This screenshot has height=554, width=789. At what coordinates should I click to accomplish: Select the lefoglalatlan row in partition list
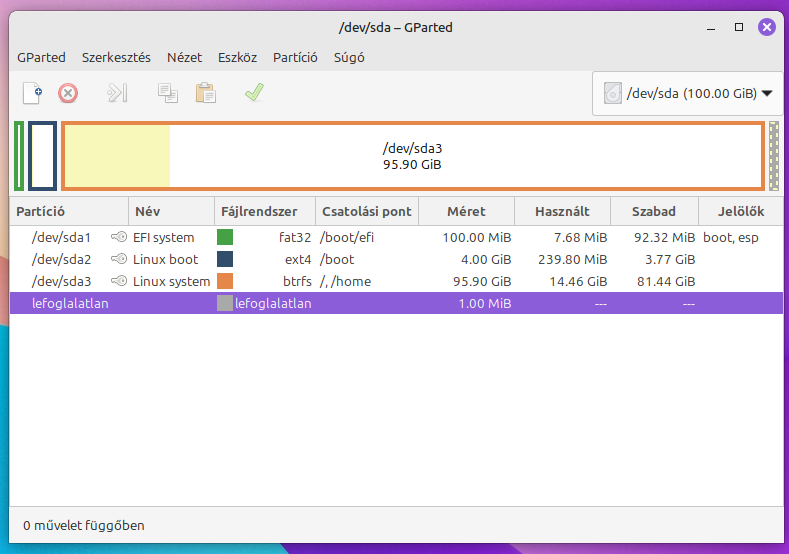pyautogui.click(x=397, y=303)
